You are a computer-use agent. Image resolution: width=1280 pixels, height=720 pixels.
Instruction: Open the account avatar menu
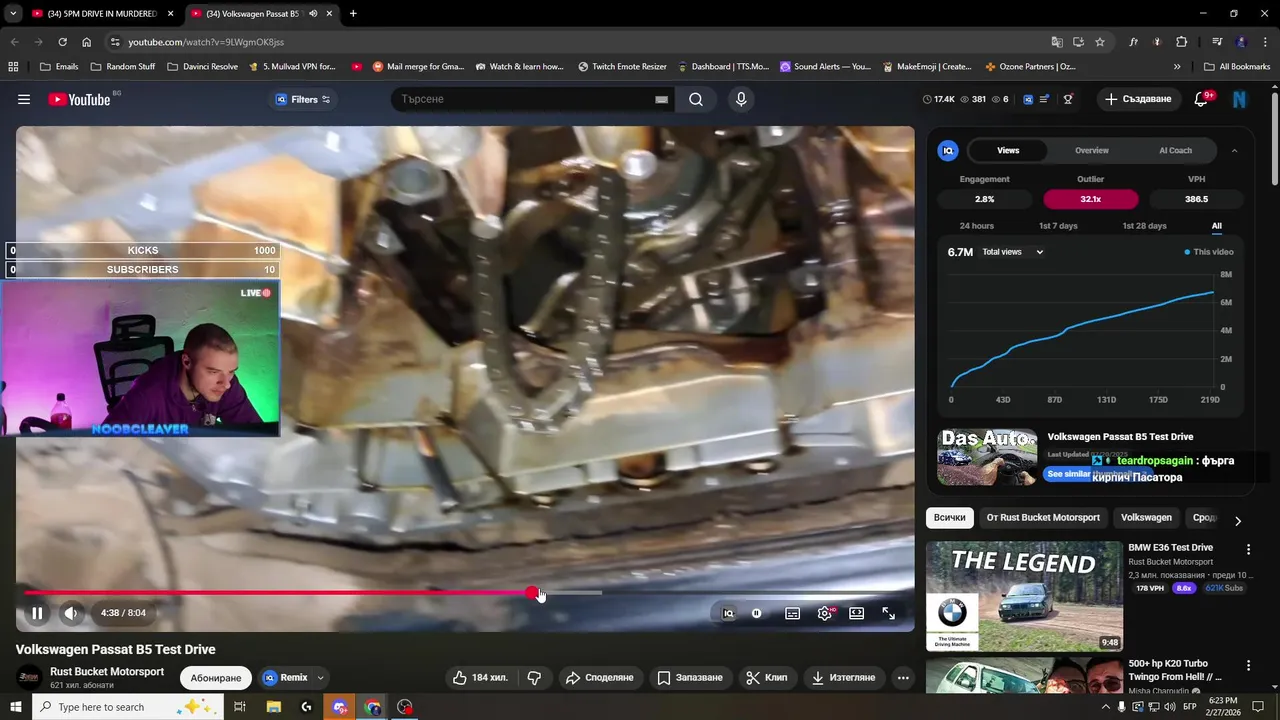1240,99
